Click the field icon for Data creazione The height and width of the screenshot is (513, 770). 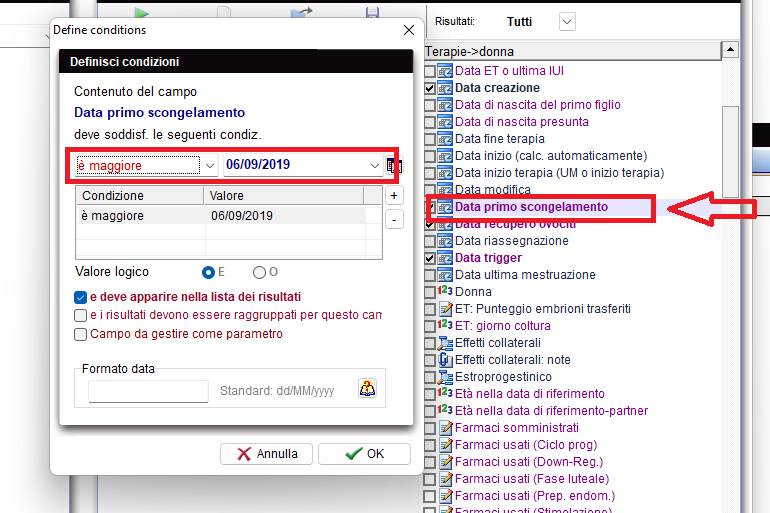[445, 88]
